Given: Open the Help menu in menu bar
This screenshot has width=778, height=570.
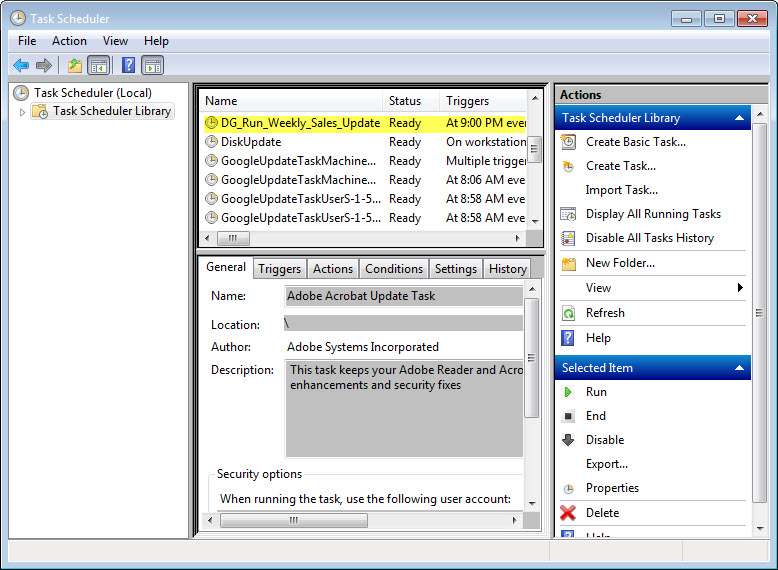Looking at the screenshot, I should 156,41.
